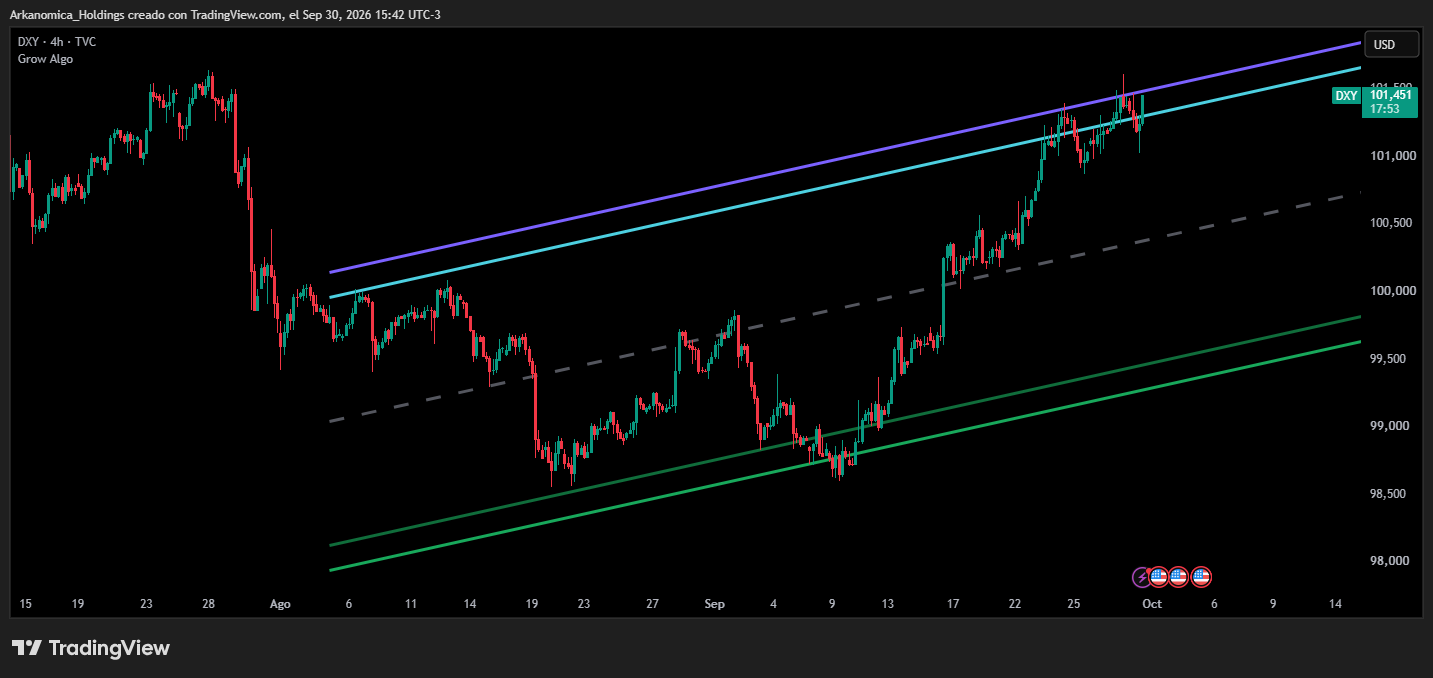Click the 15 date label on time axis

tap(26, 604)
